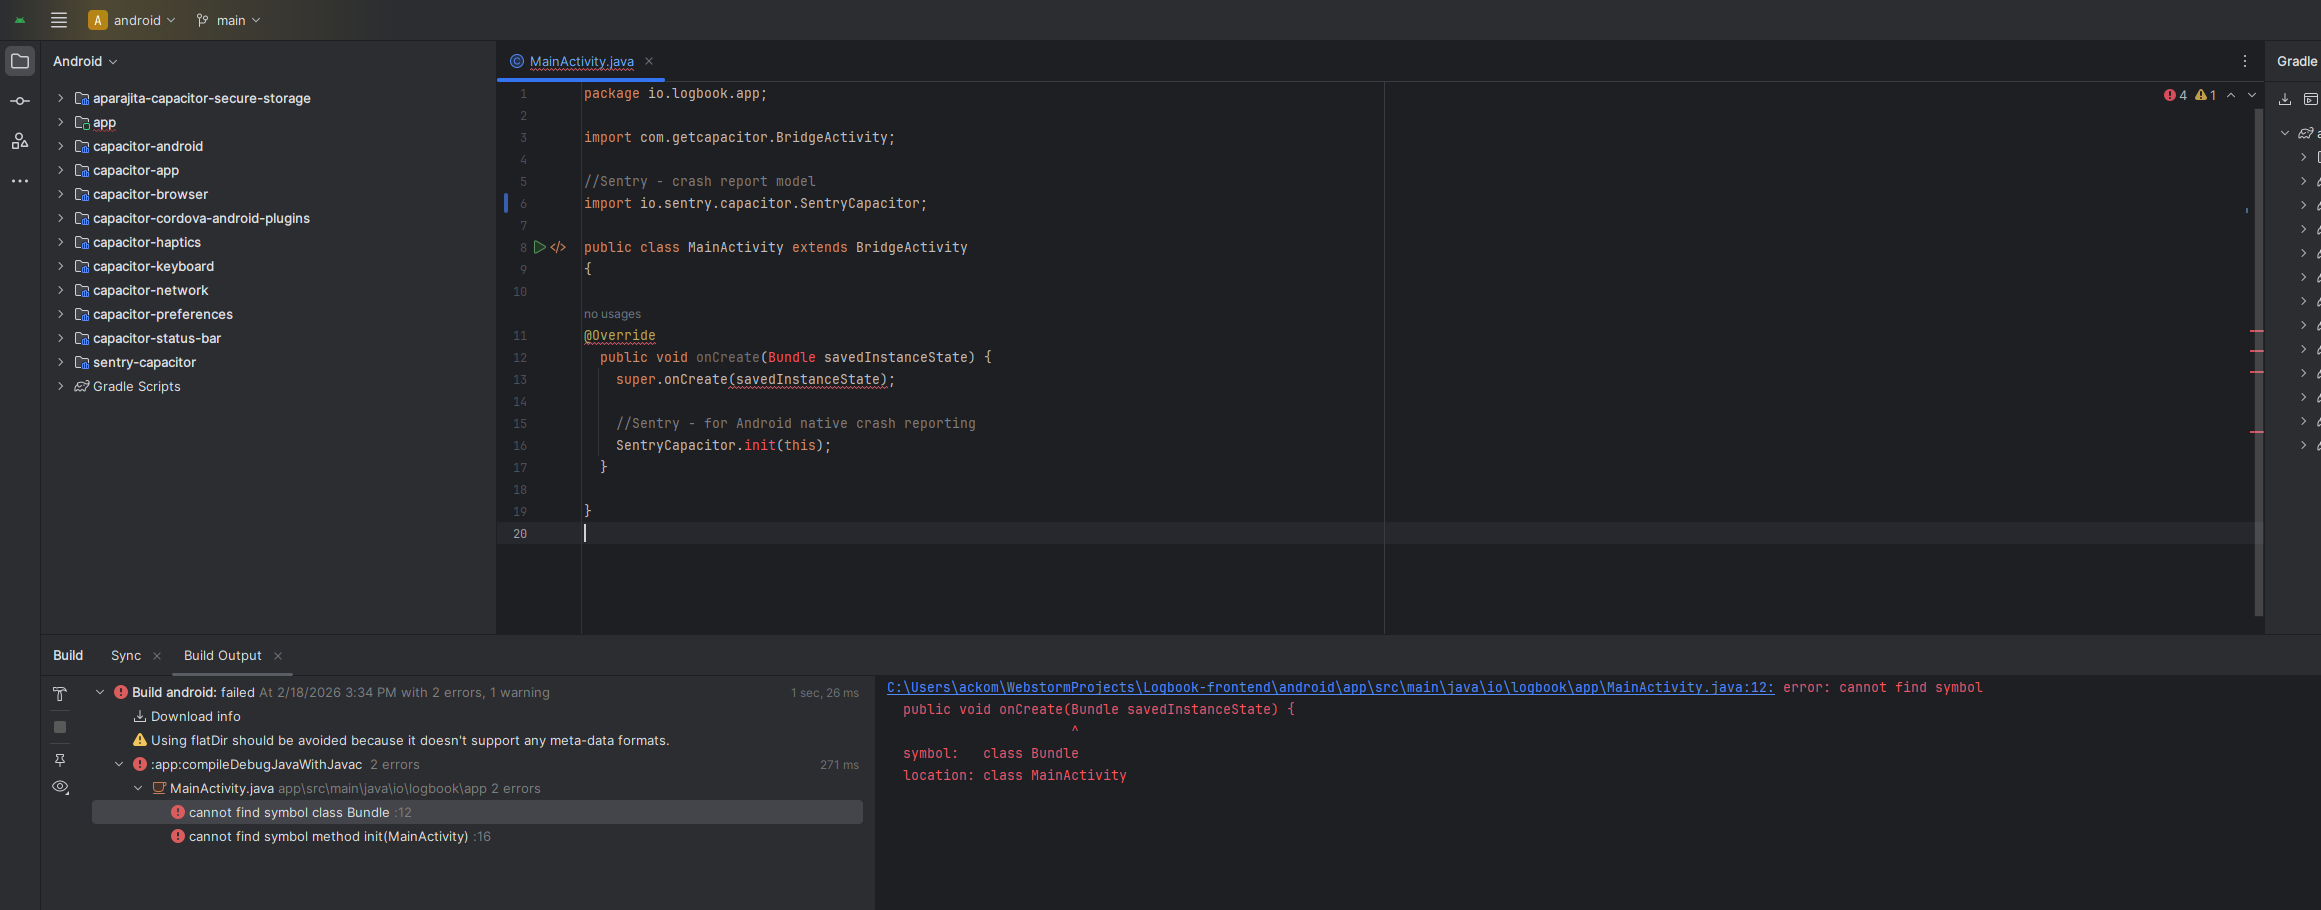The width and height of the screenshot is (2321, 910).
Task: Click the Download info entry
Action: click(x=195, y=716)
